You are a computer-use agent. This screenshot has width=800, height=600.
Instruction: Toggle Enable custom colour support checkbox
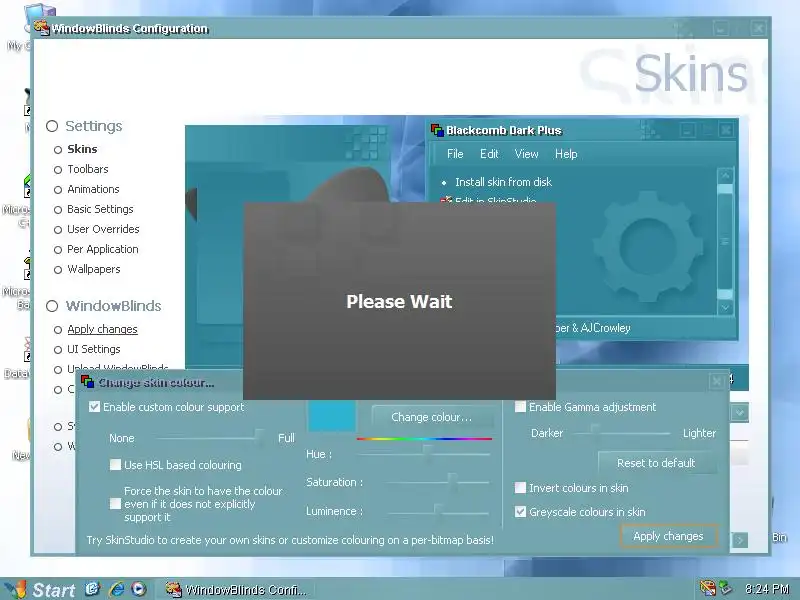pos(94,407)
